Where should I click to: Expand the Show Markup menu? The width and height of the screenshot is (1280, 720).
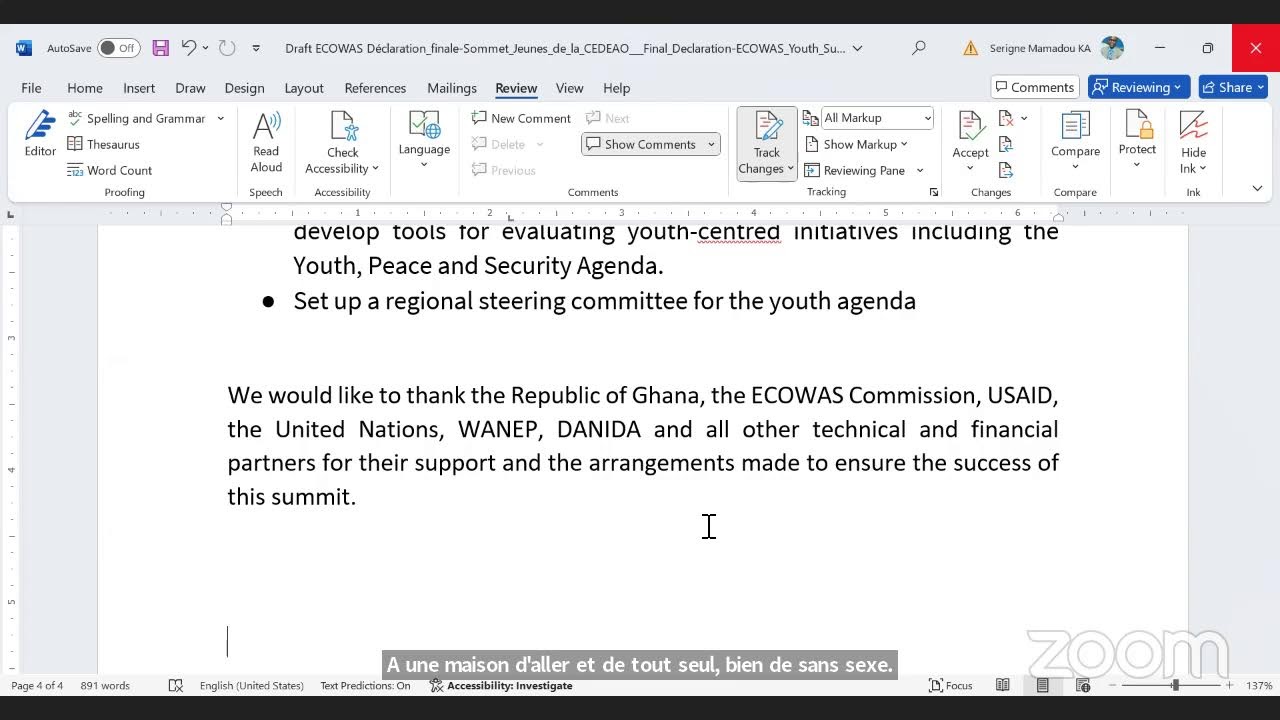pos(856,144)
